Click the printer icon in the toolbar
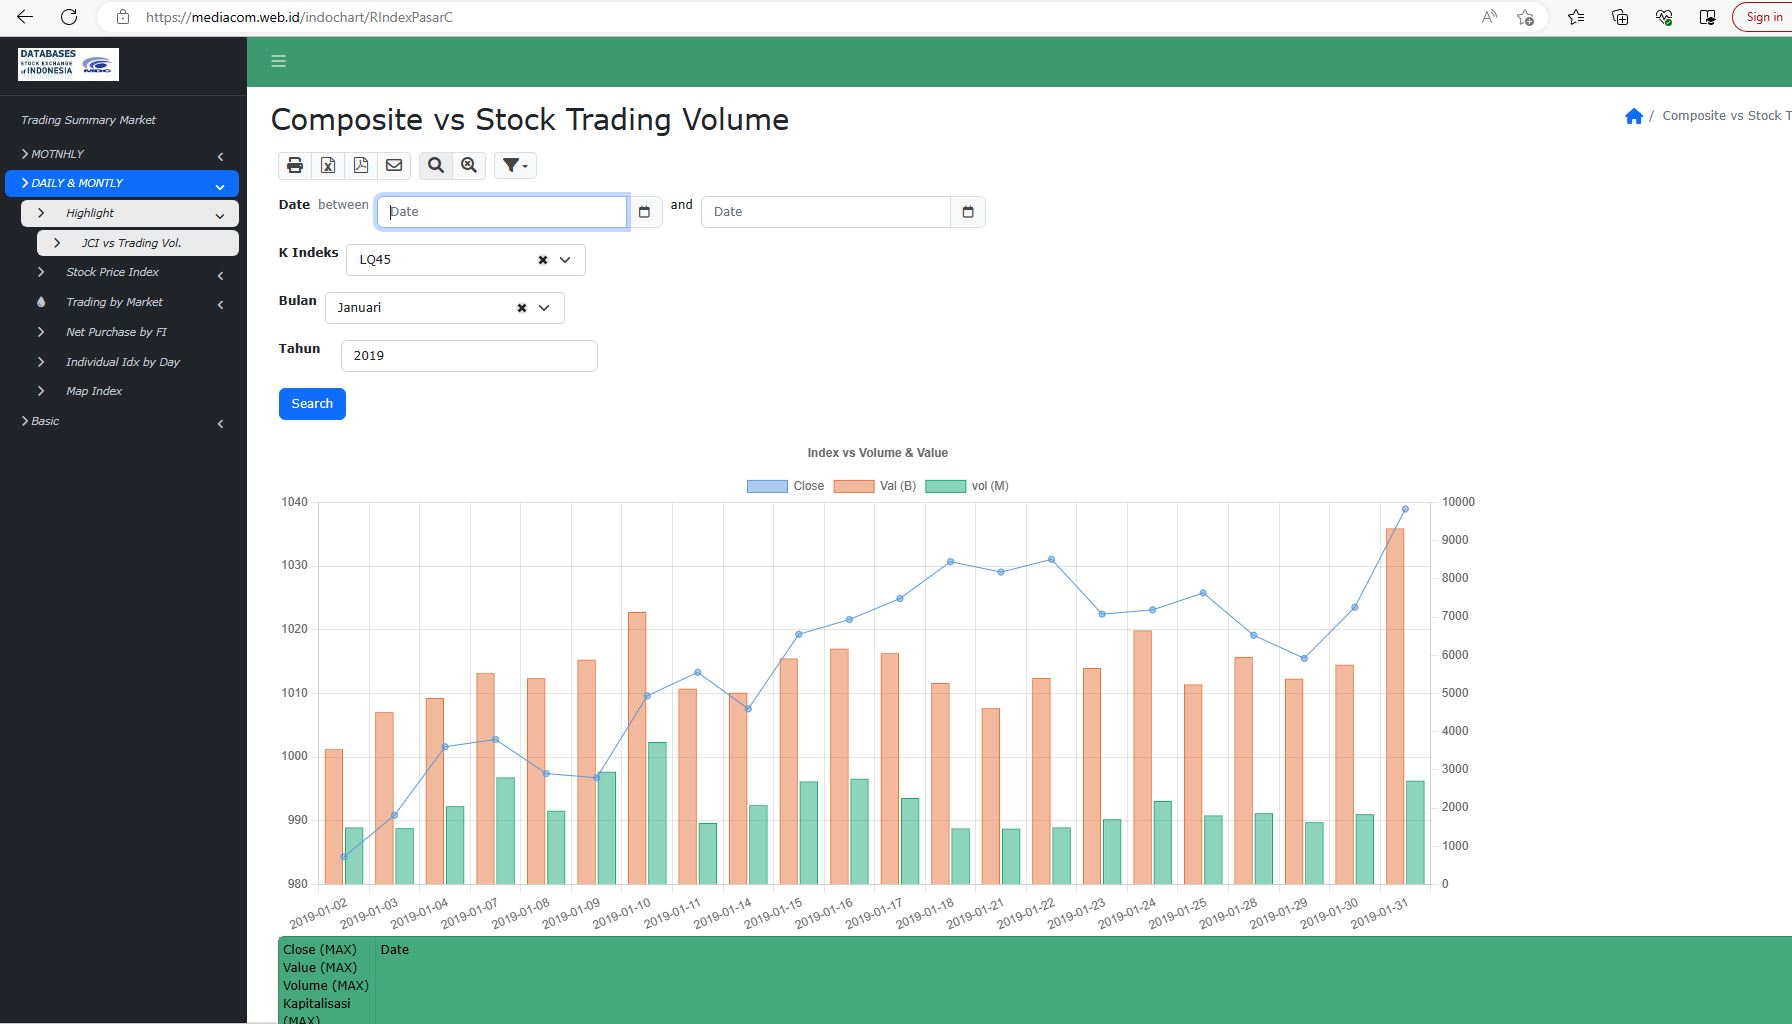This screenshot has width=1792, height=1024. click(x=295, y=165)
